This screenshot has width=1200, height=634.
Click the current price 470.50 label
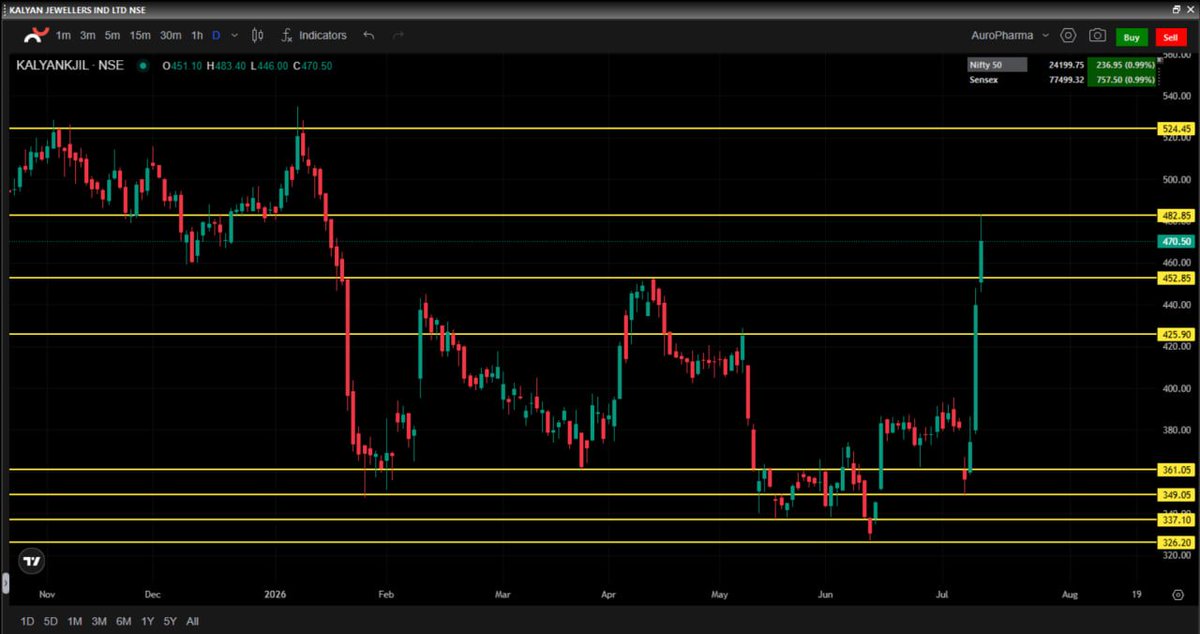point(1176,241)
